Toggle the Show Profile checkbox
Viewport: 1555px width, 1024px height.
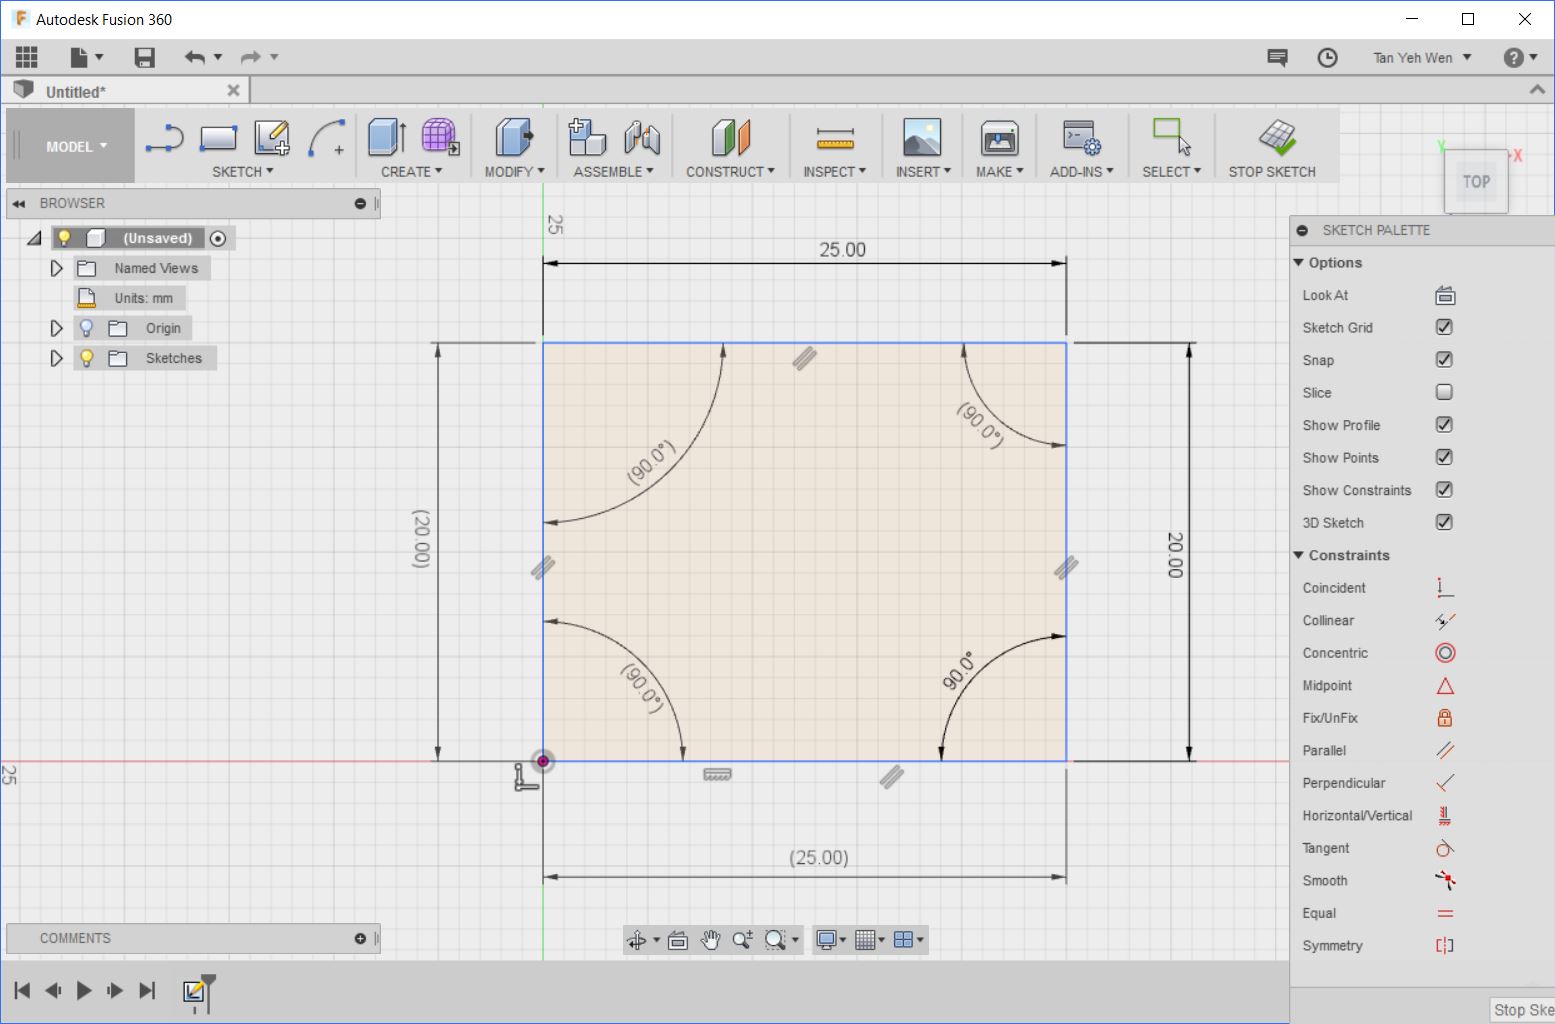click(1444, 425)
